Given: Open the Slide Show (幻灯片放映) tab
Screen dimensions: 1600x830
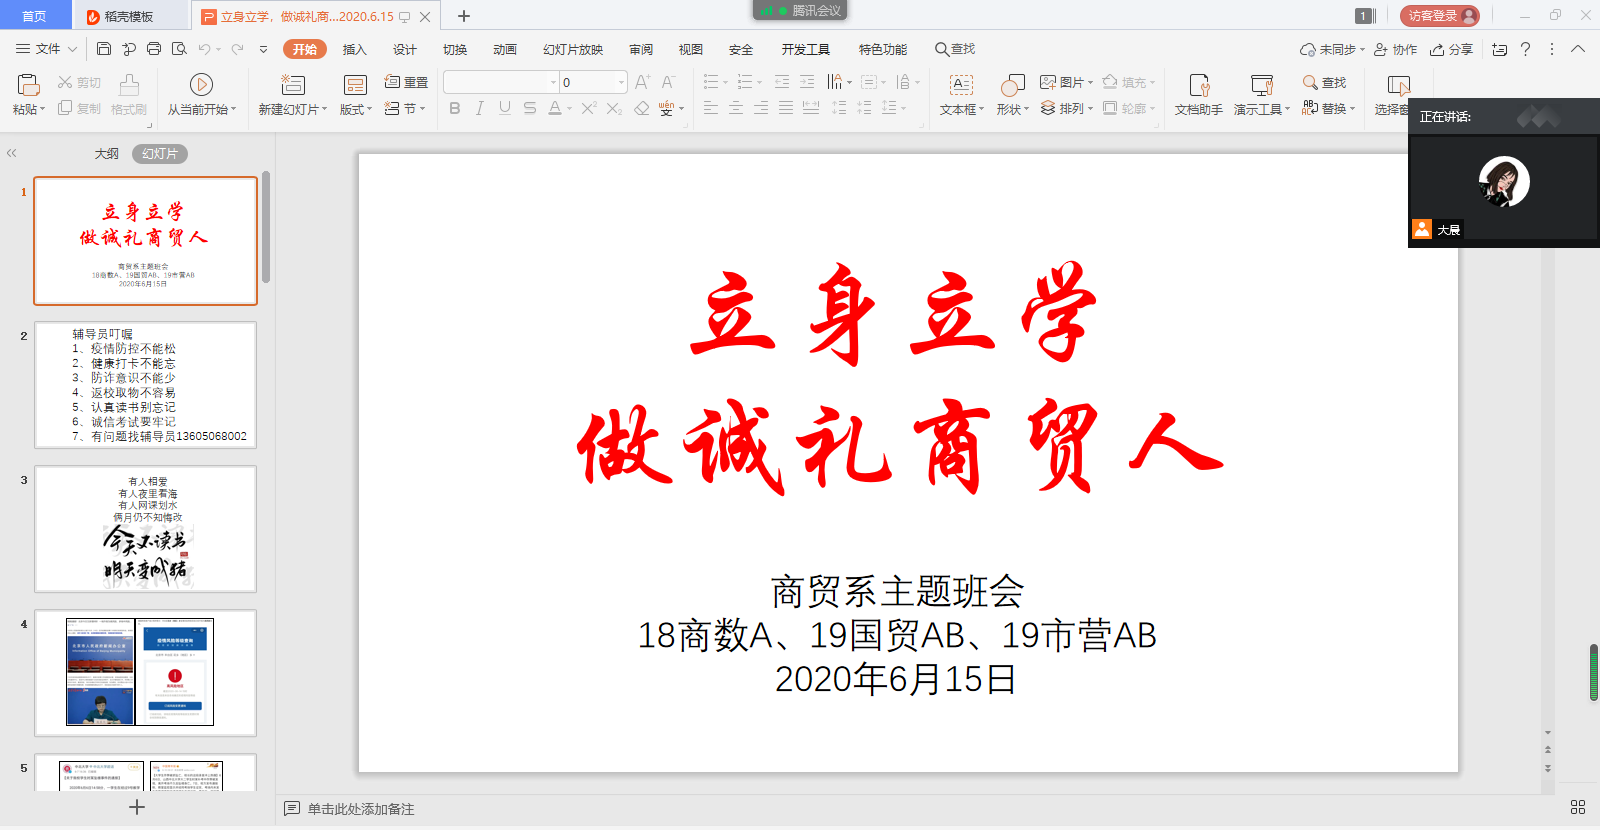Looking at the screenshot, I should point(573,49).
